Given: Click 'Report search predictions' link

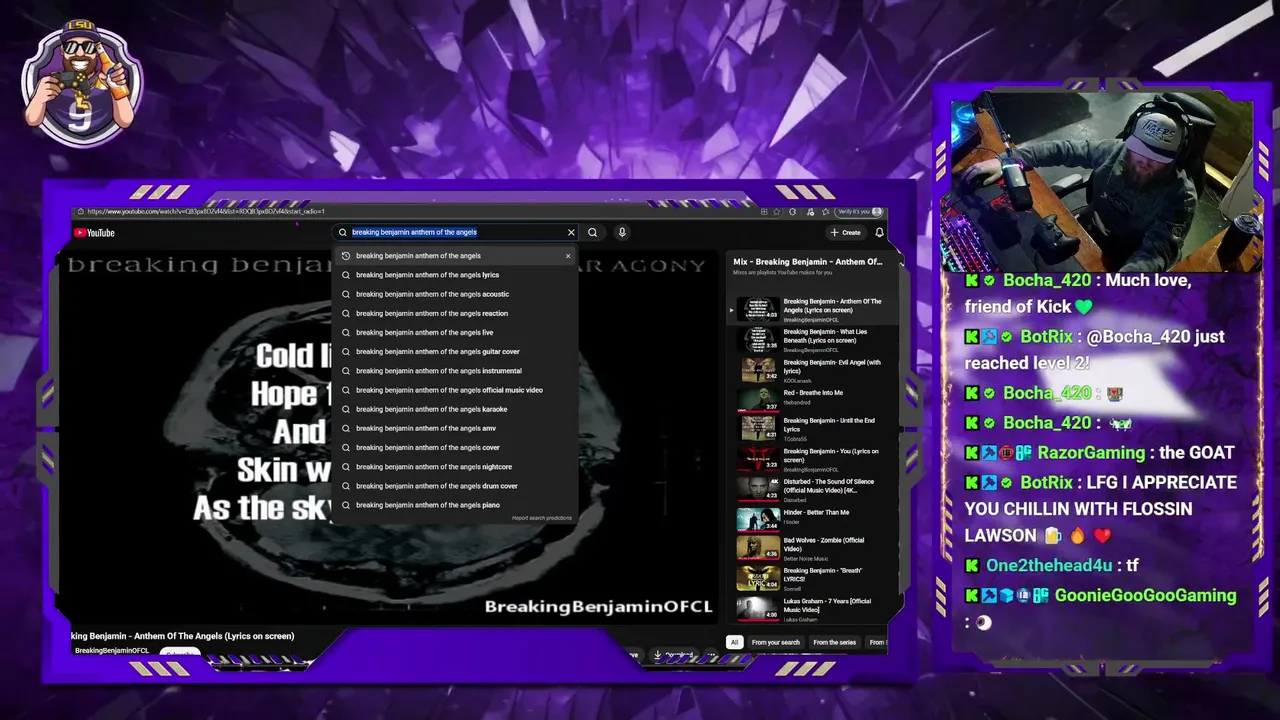Looking at the screenshot, I should click(x=542, y=518).
